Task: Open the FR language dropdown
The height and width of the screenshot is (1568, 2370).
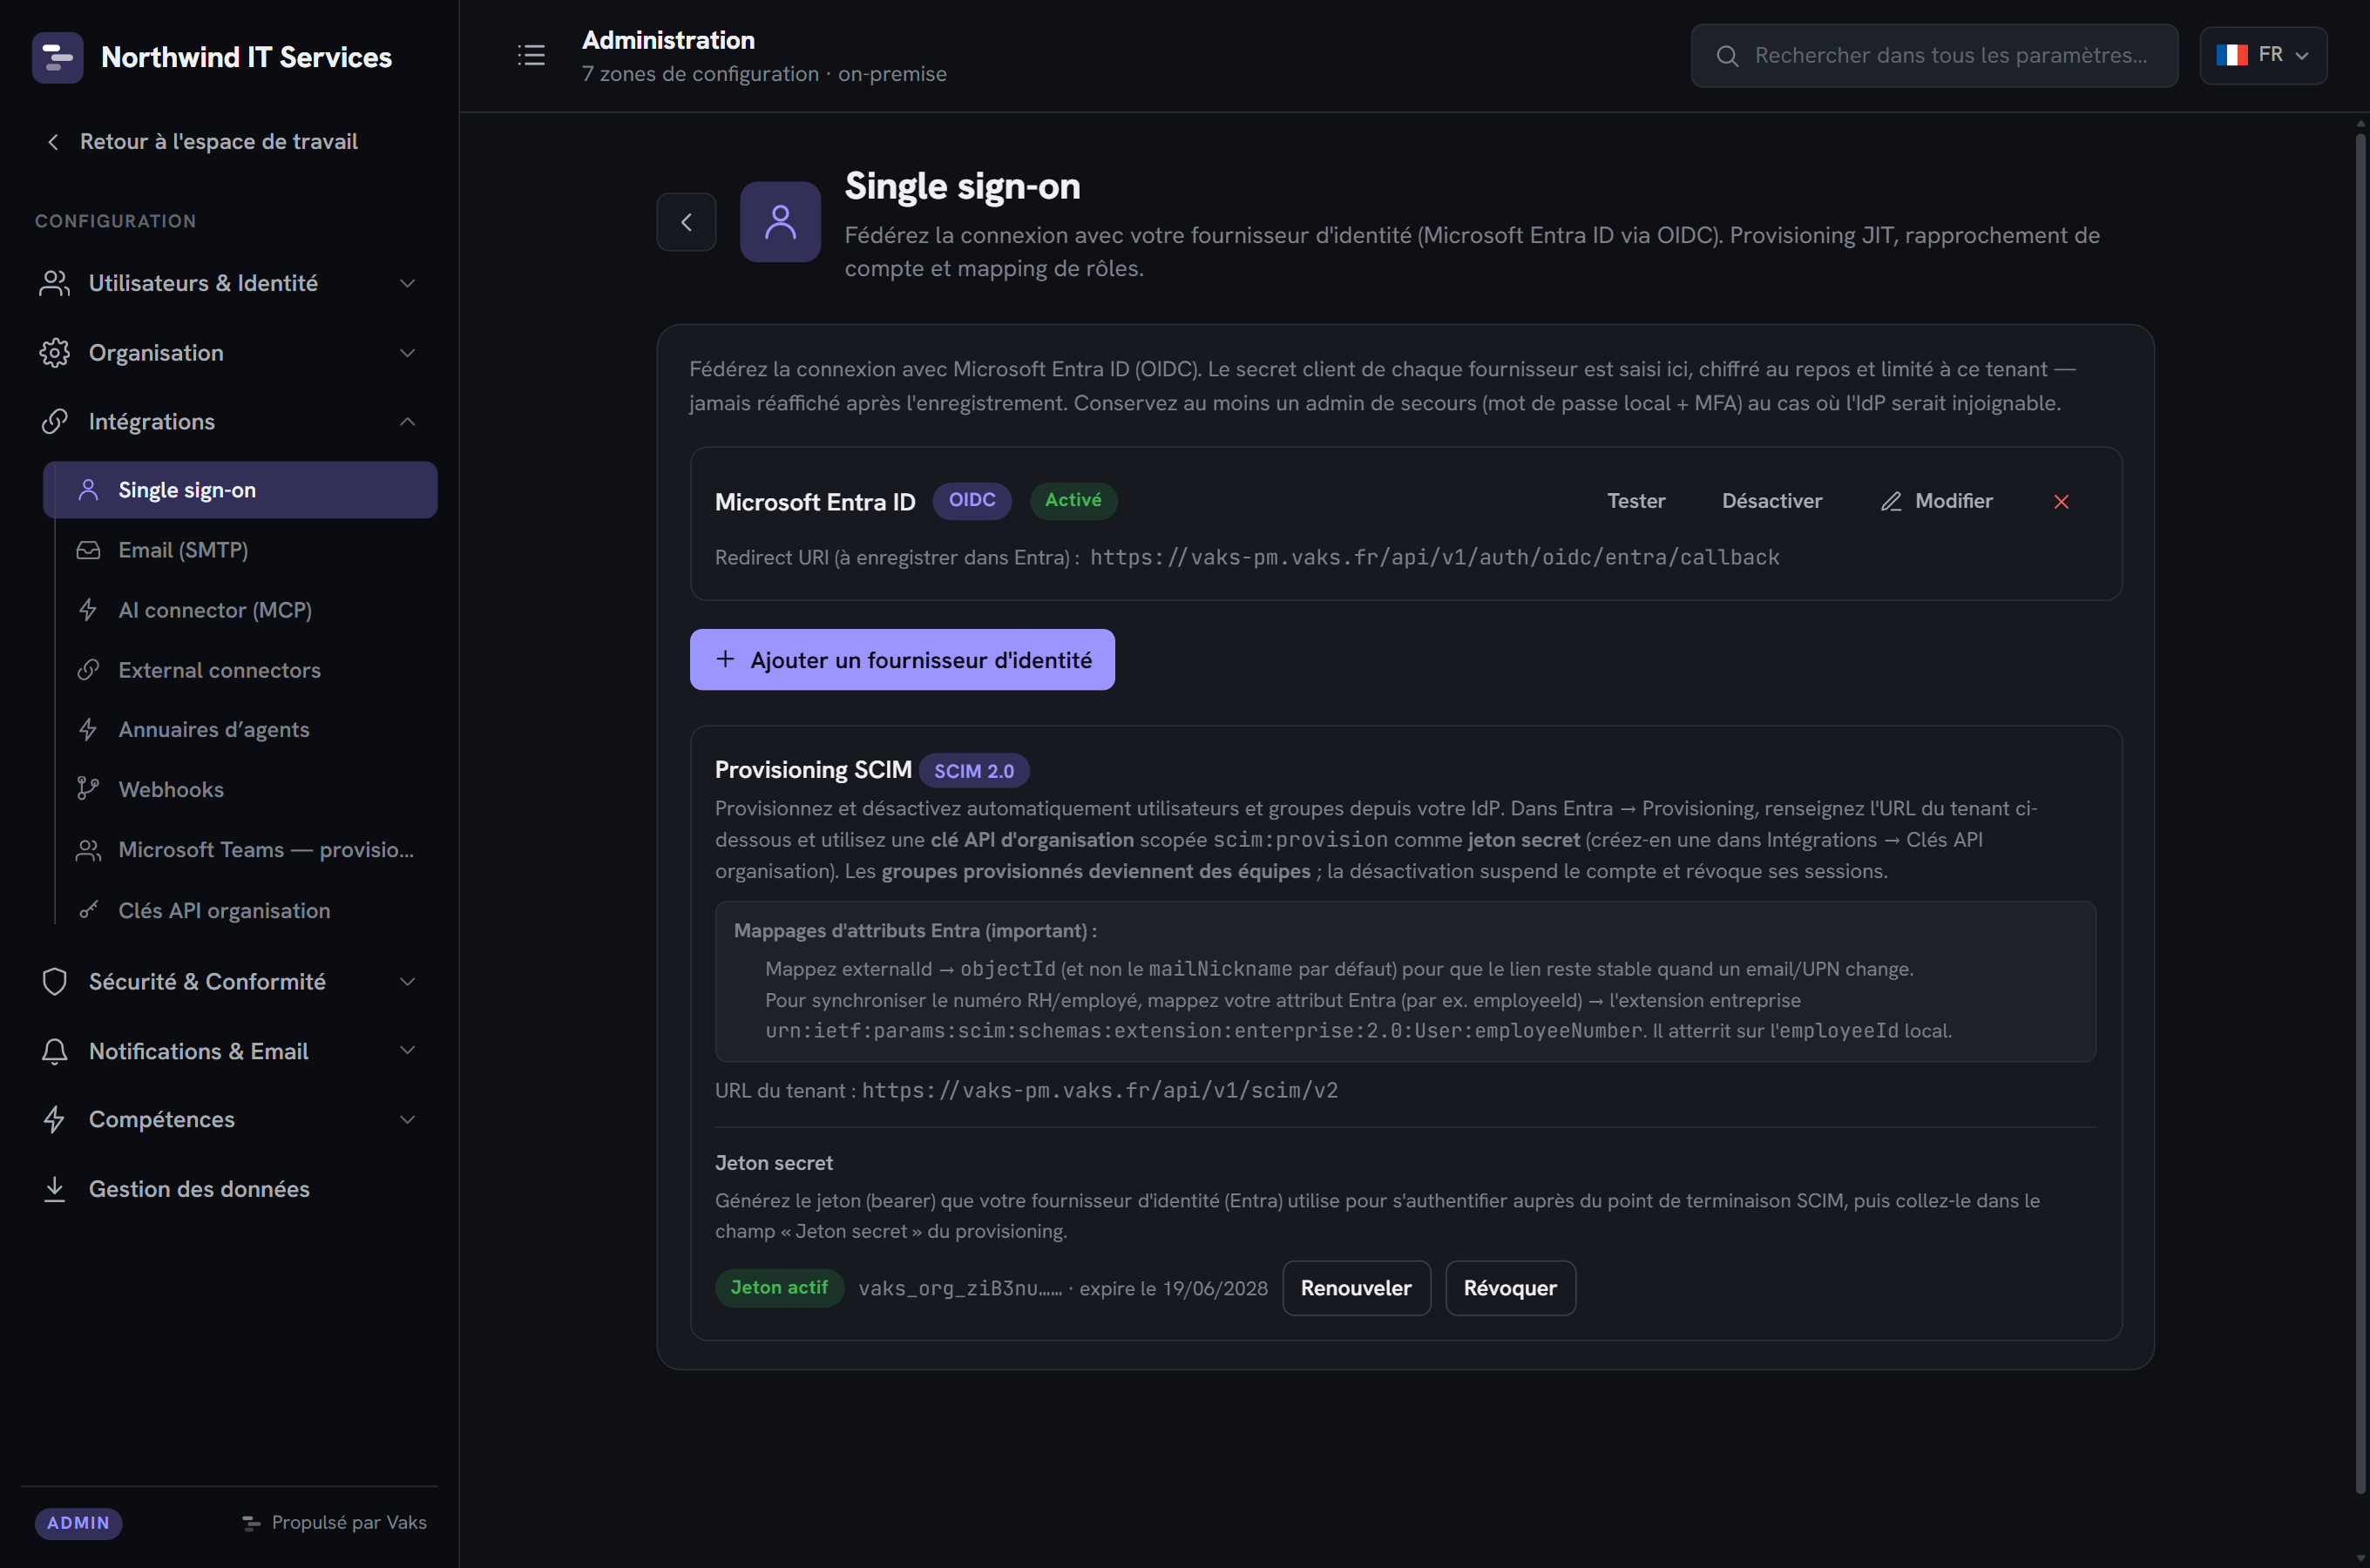Action: pyautogui.click(x=2263, y=55)
